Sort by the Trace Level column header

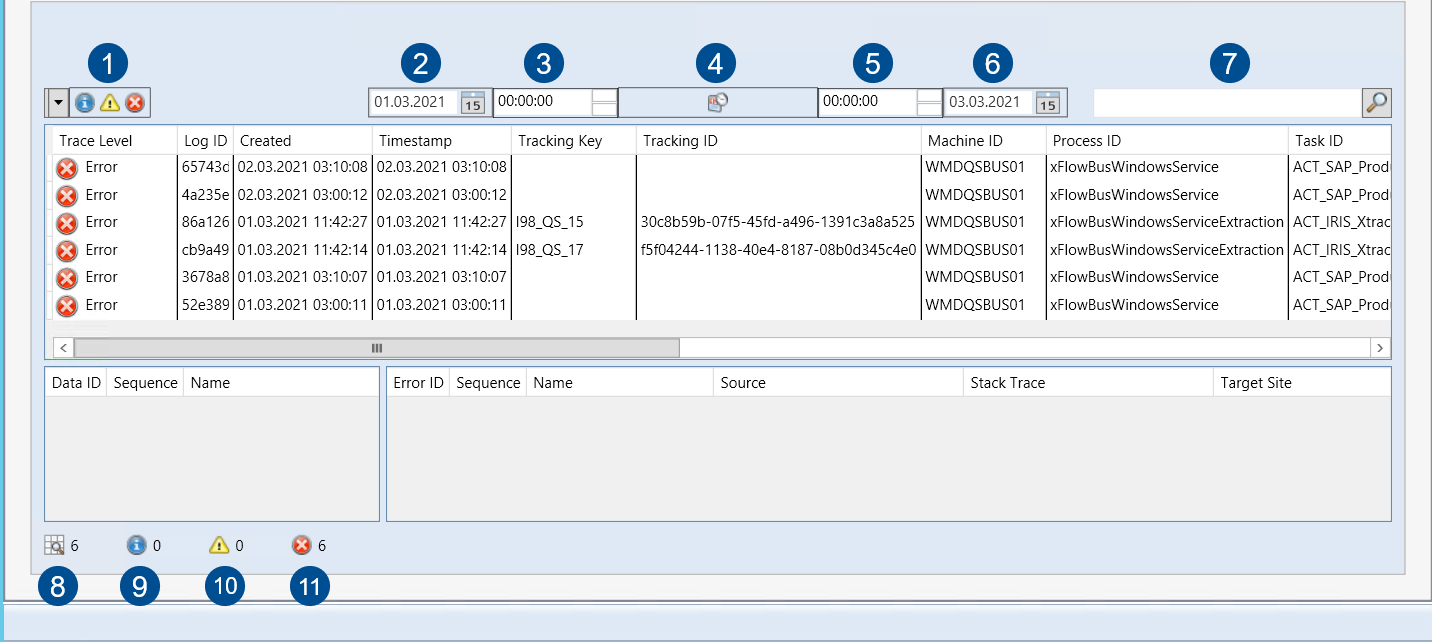click(96, 141)
